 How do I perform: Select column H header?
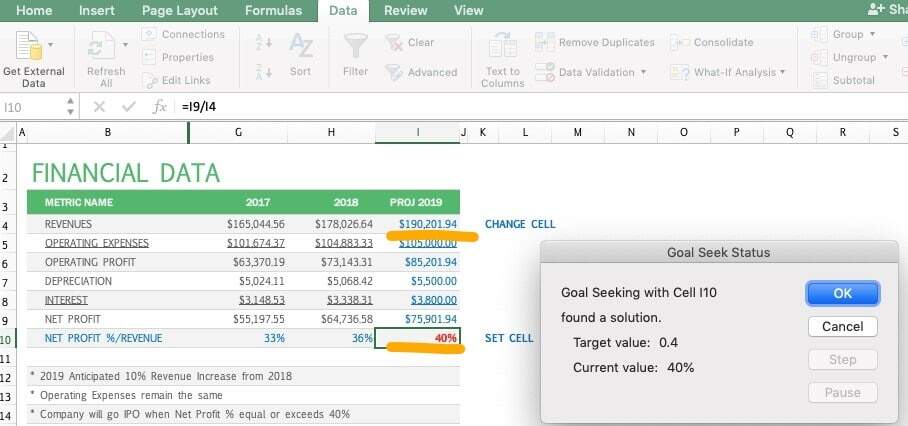tap(331, 133)
